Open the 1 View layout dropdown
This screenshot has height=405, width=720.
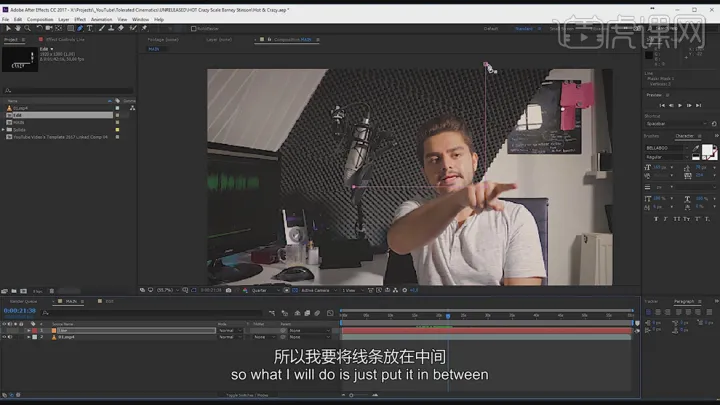pyautogui.click(x=352, y=290)
